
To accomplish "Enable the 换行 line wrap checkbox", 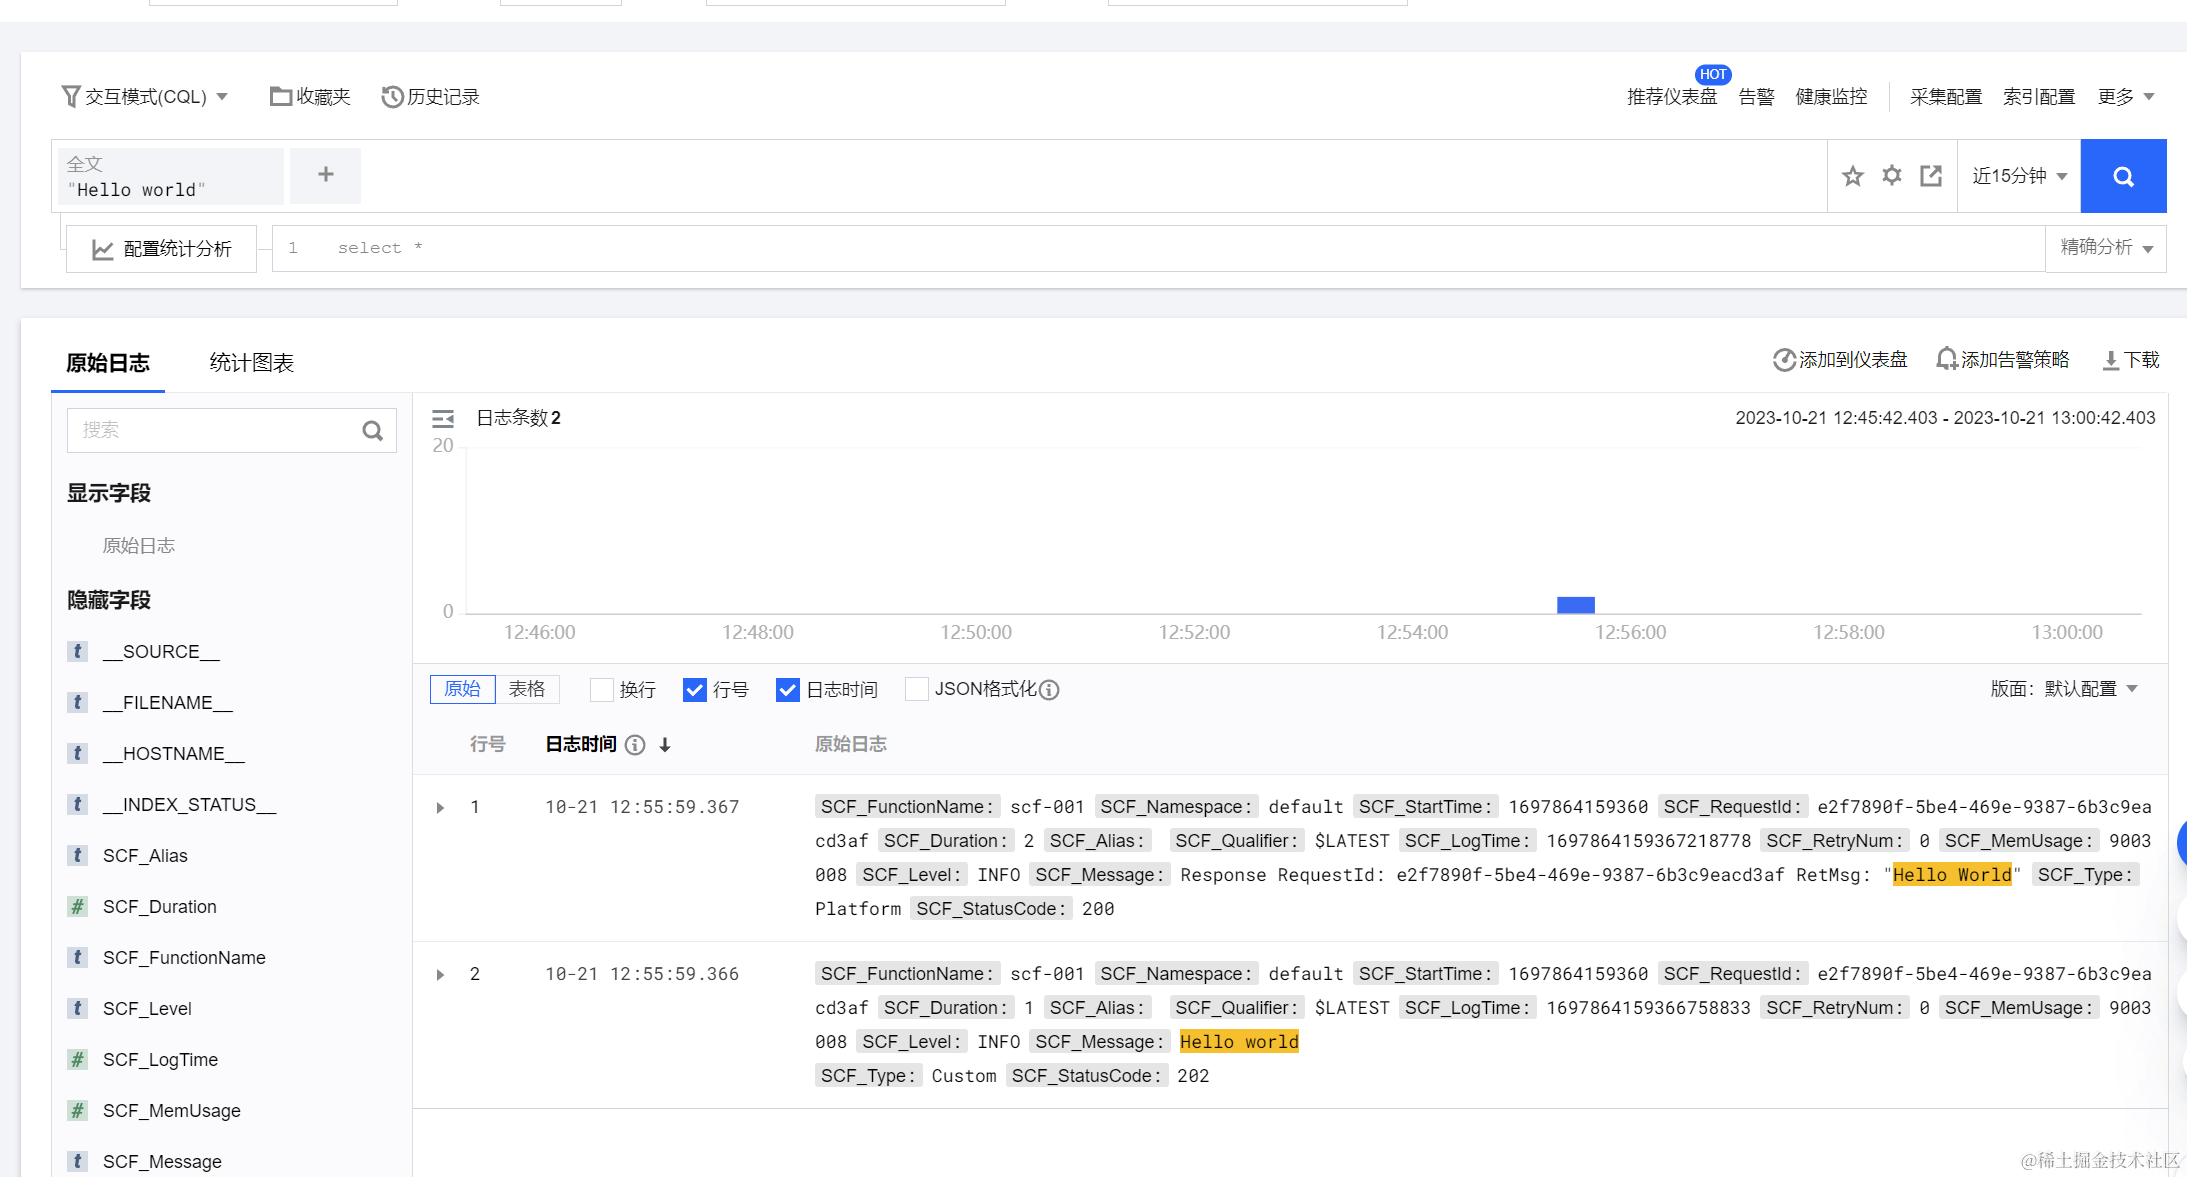I will pos(601,690).
